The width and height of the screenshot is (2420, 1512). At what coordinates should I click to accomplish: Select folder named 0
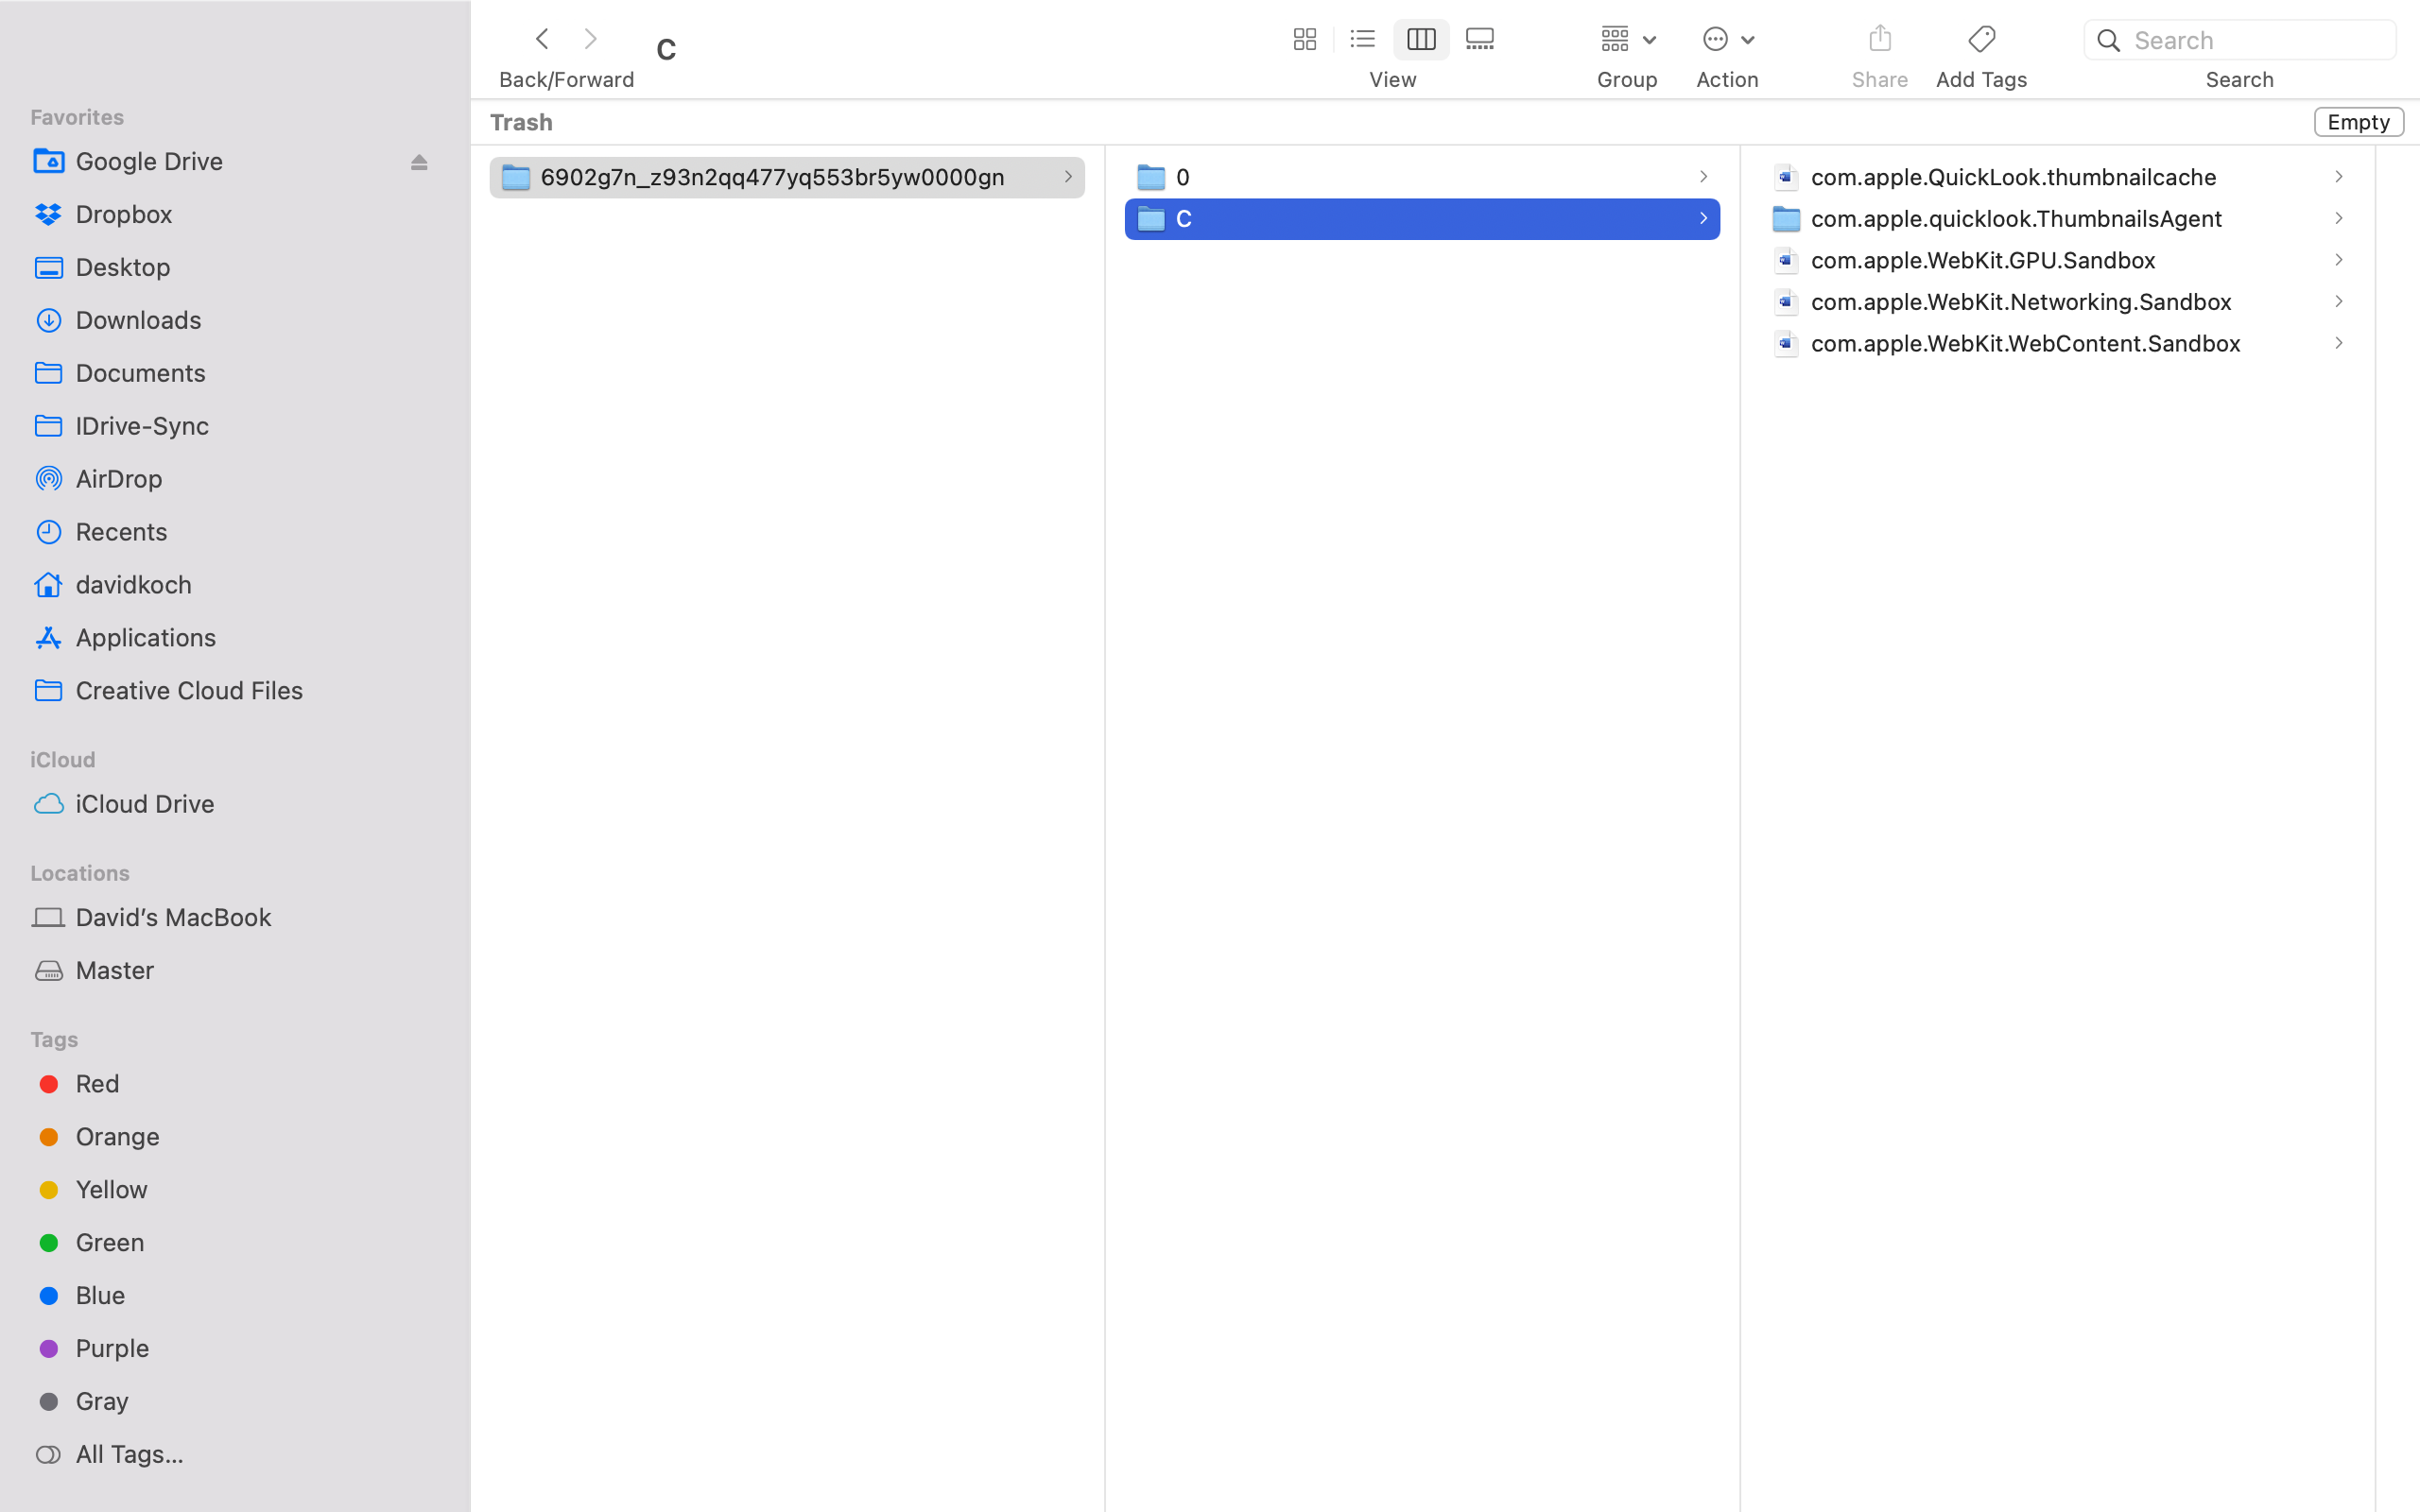[1183, 177]
